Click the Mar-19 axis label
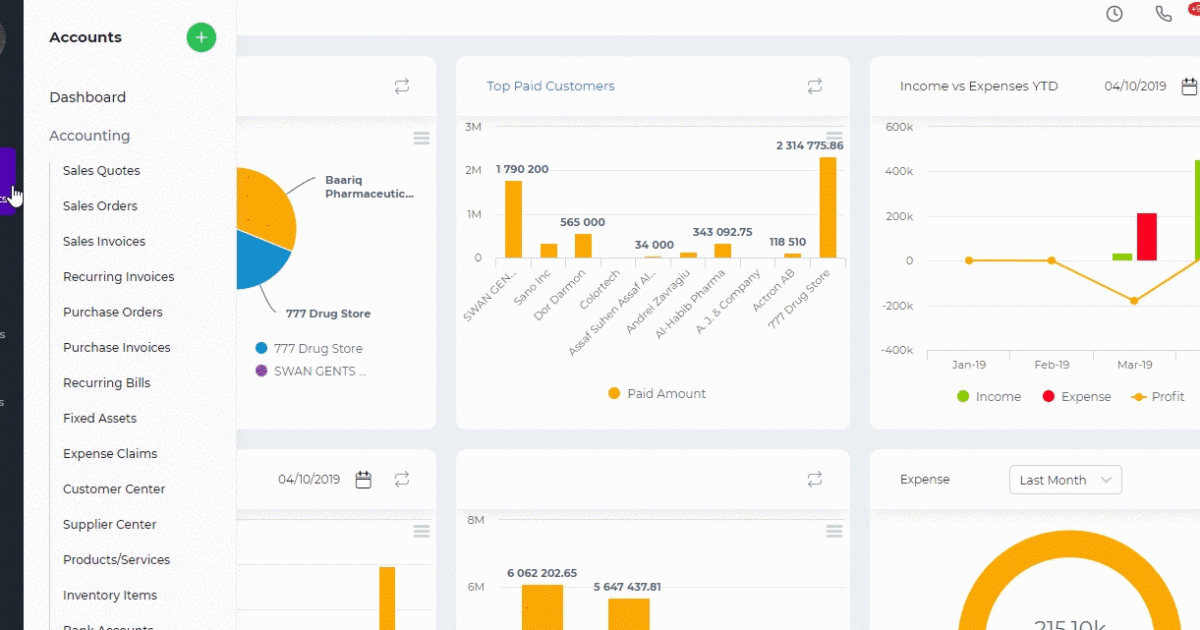Viewport: 1200px width, 630px height. [1134, 365]
